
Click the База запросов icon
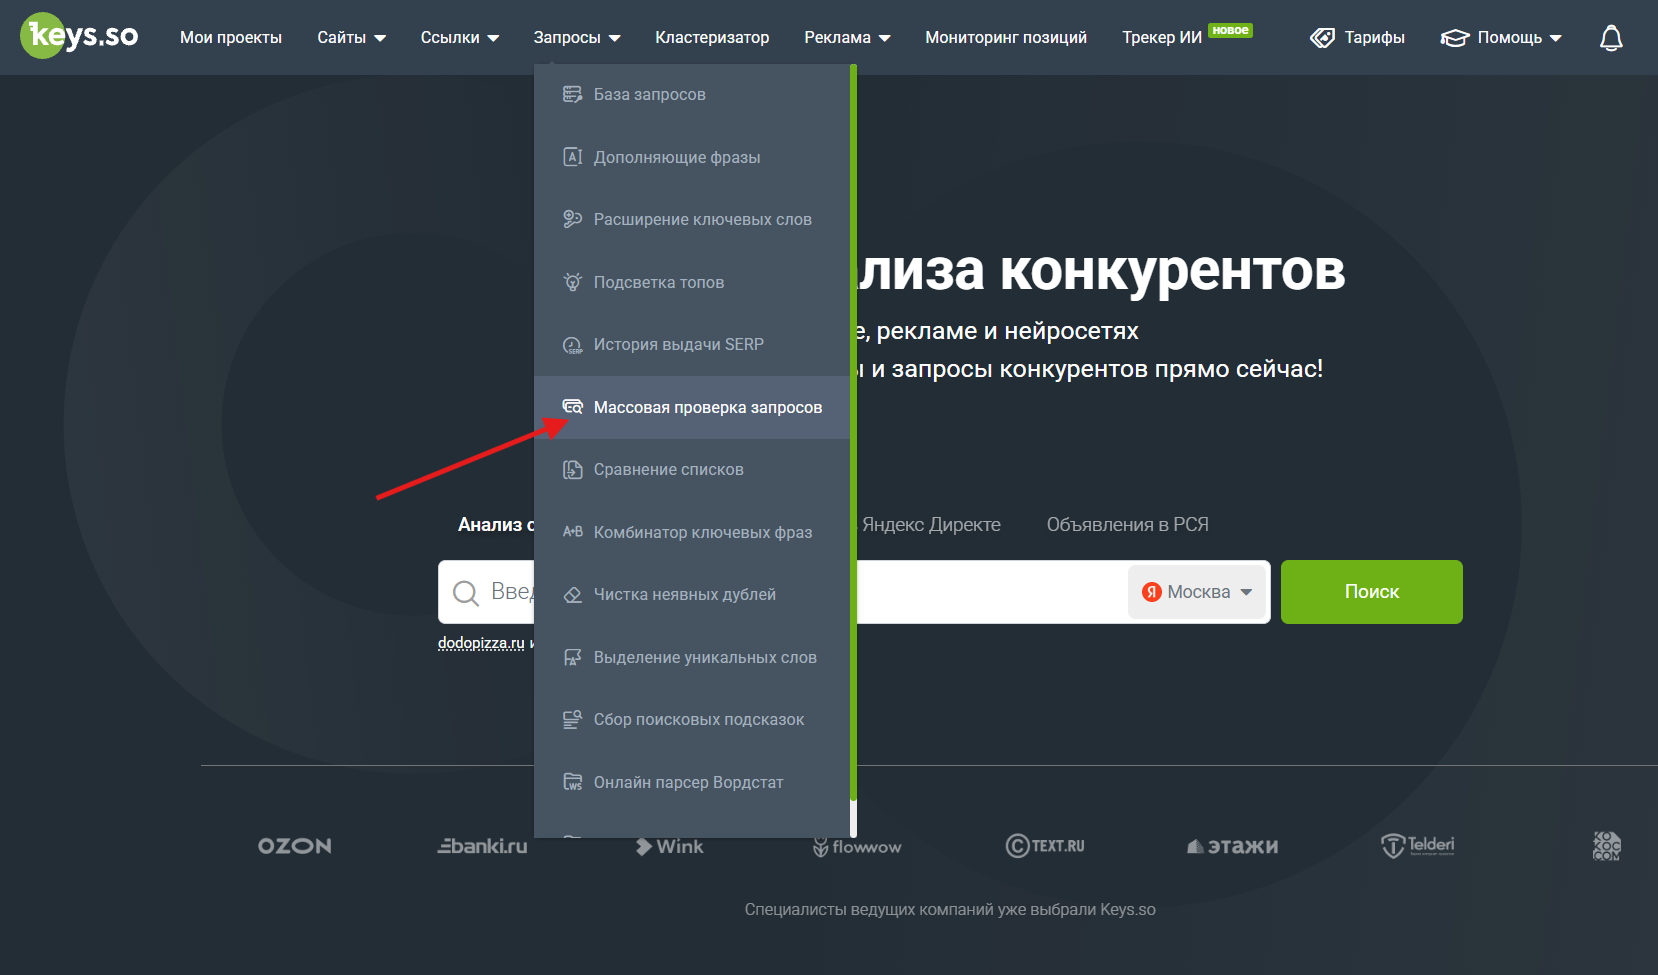[x=573, y=94]
